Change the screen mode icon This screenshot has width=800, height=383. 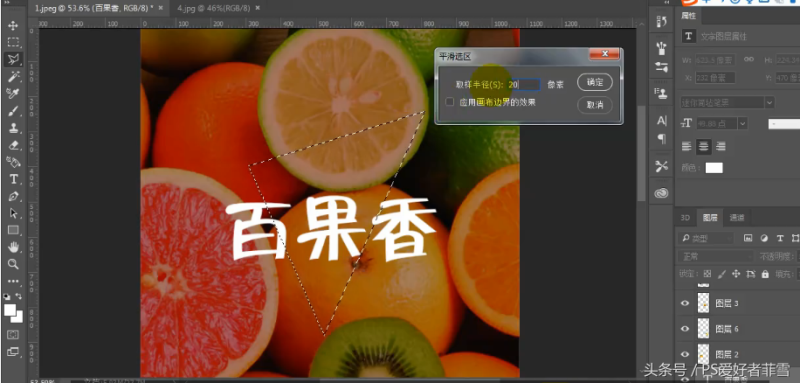click(13, 351)
